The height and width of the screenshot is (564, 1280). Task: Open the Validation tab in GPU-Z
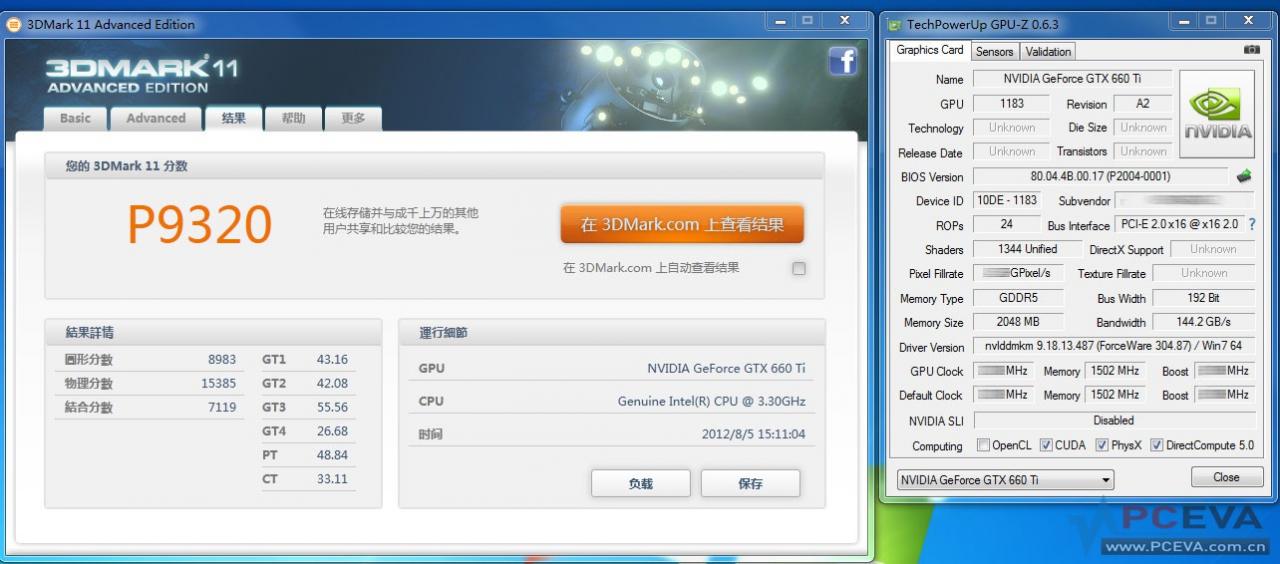[1048, 51]
